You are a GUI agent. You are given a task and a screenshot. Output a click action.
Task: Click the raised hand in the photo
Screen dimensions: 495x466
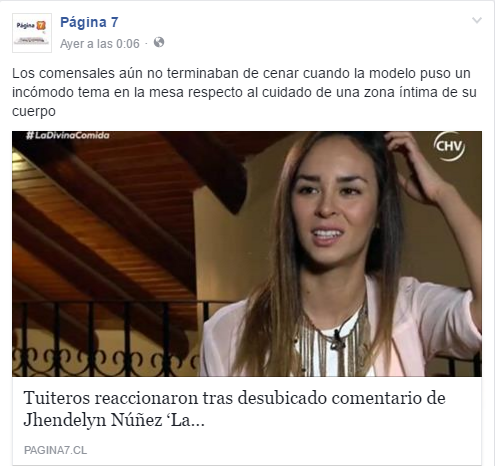click(417, 167)
